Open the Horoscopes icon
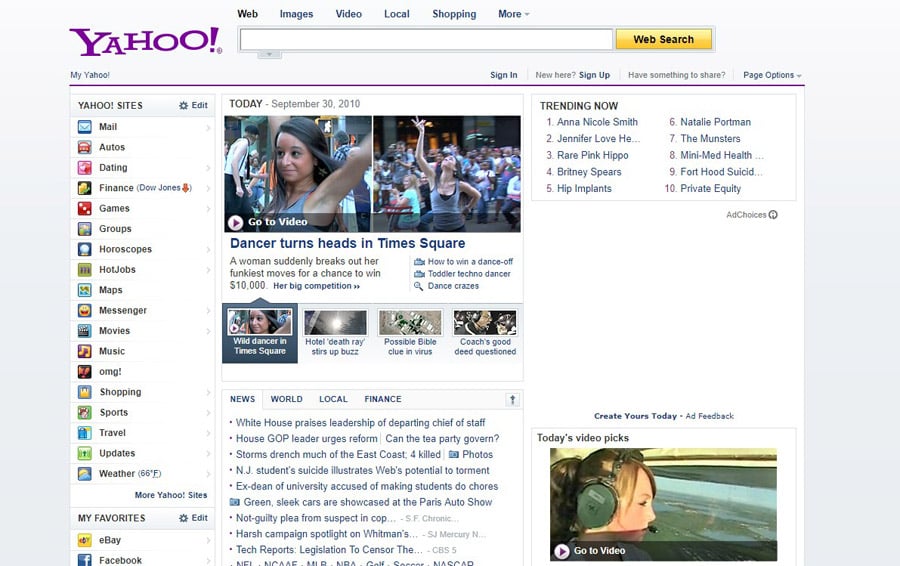 pos(85,249)
